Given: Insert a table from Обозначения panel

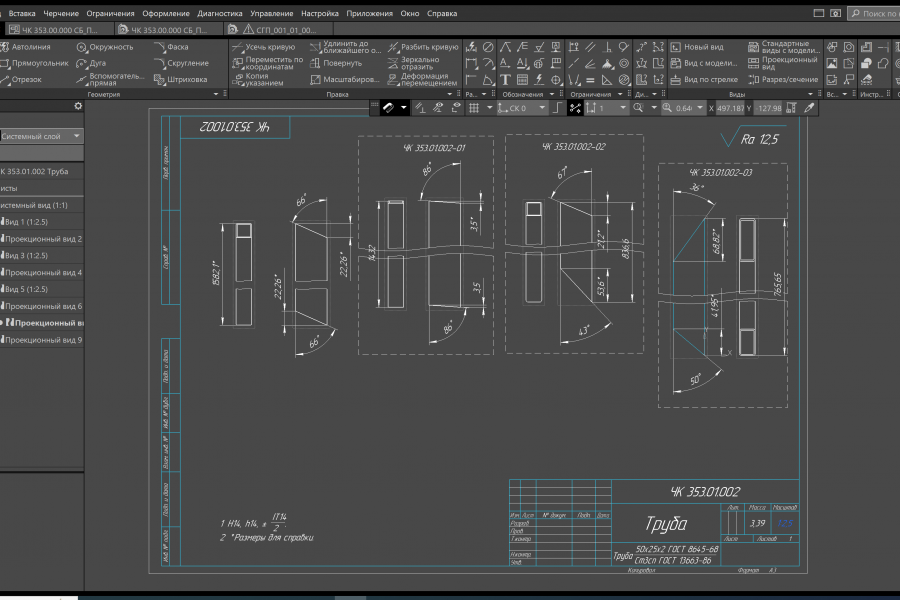Looking at the screenshot, I should coord(522,80).
